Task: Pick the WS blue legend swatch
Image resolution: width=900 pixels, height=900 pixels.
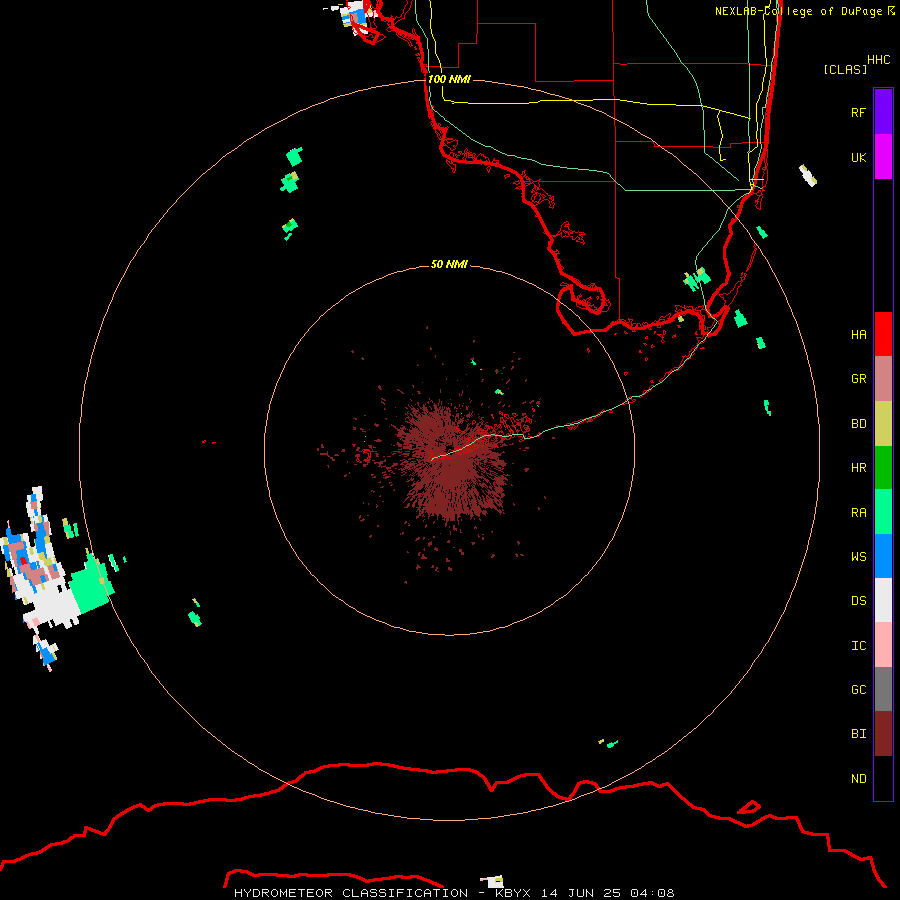Action: pos(883,556)
